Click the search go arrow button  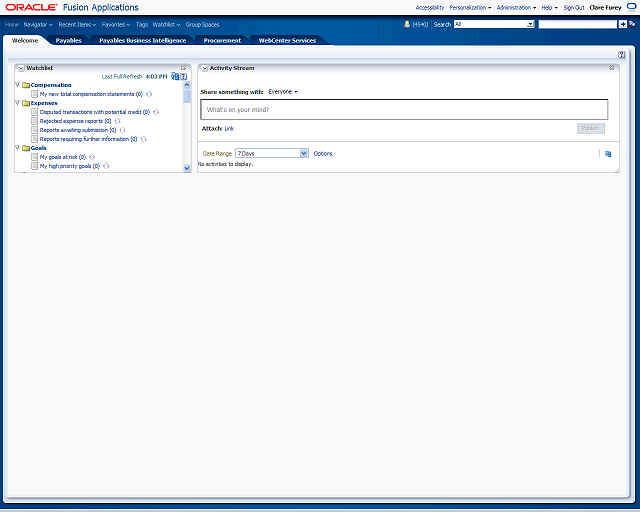[x=622, y=24]
